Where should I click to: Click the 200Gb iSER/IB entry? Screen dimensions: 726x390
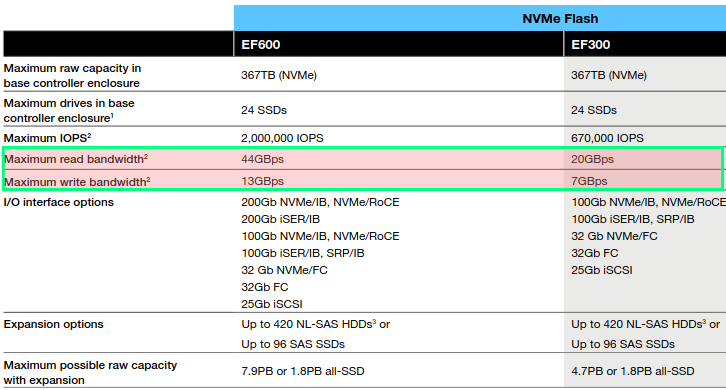(x=280, y=219)
